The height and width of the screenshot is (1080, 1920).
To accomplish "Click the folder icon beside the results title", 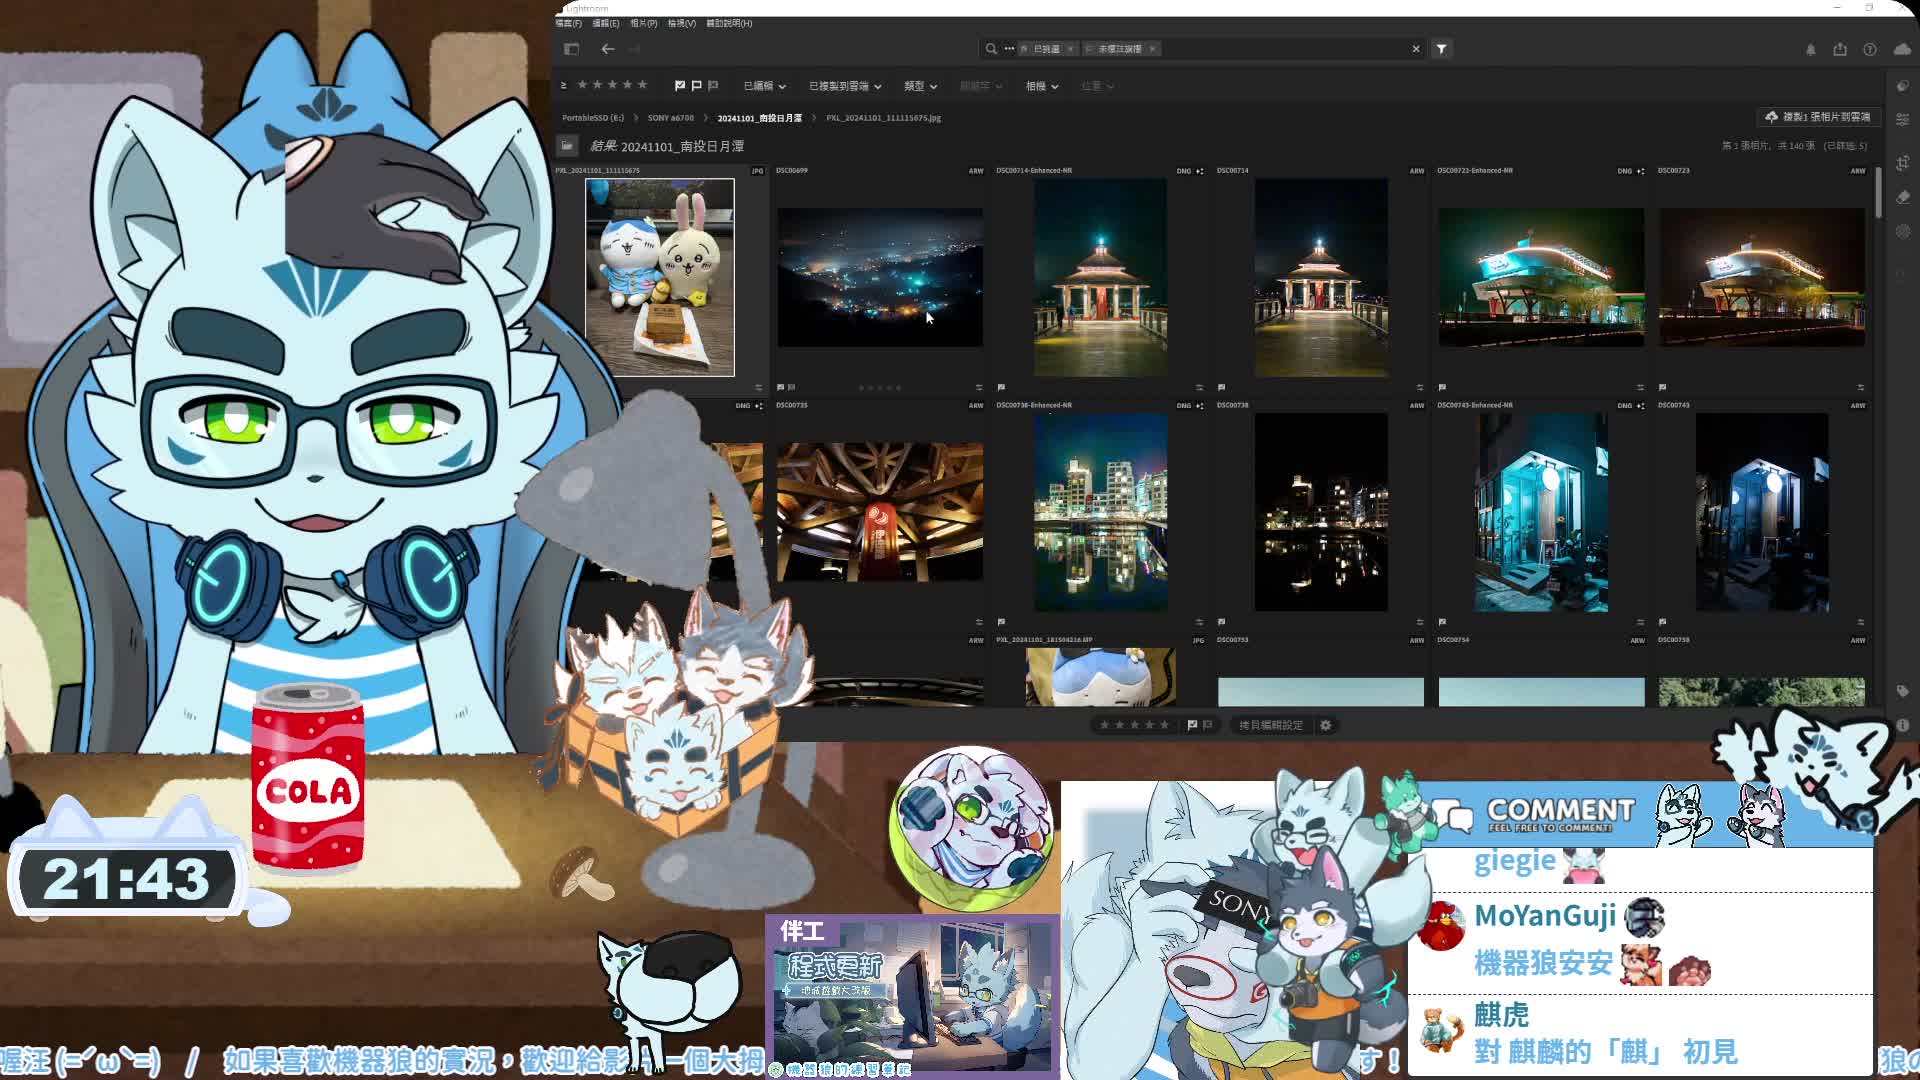I will tap(567, 146).
